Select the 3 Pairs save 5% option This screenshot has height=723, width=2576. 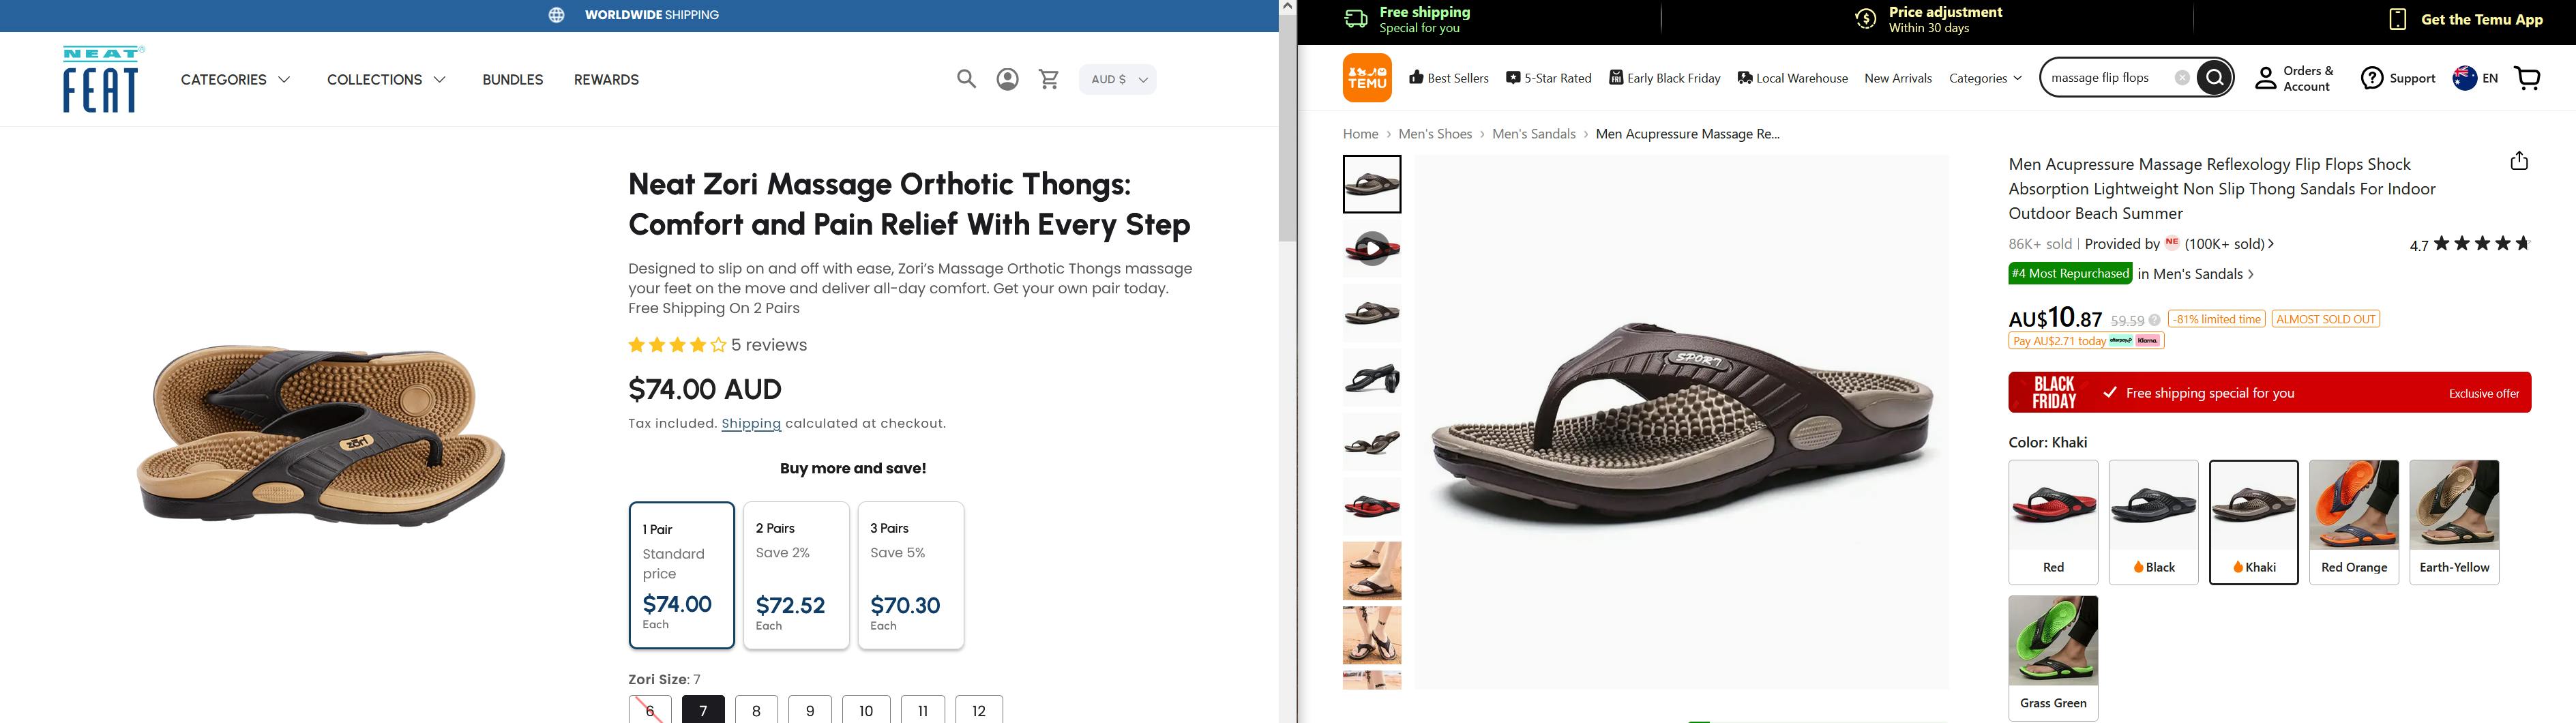tap(910, 575)
